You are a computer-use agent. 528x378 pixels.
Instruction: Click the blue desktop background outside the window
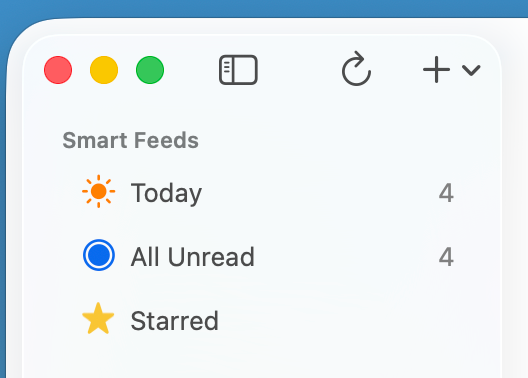(263, 7)
